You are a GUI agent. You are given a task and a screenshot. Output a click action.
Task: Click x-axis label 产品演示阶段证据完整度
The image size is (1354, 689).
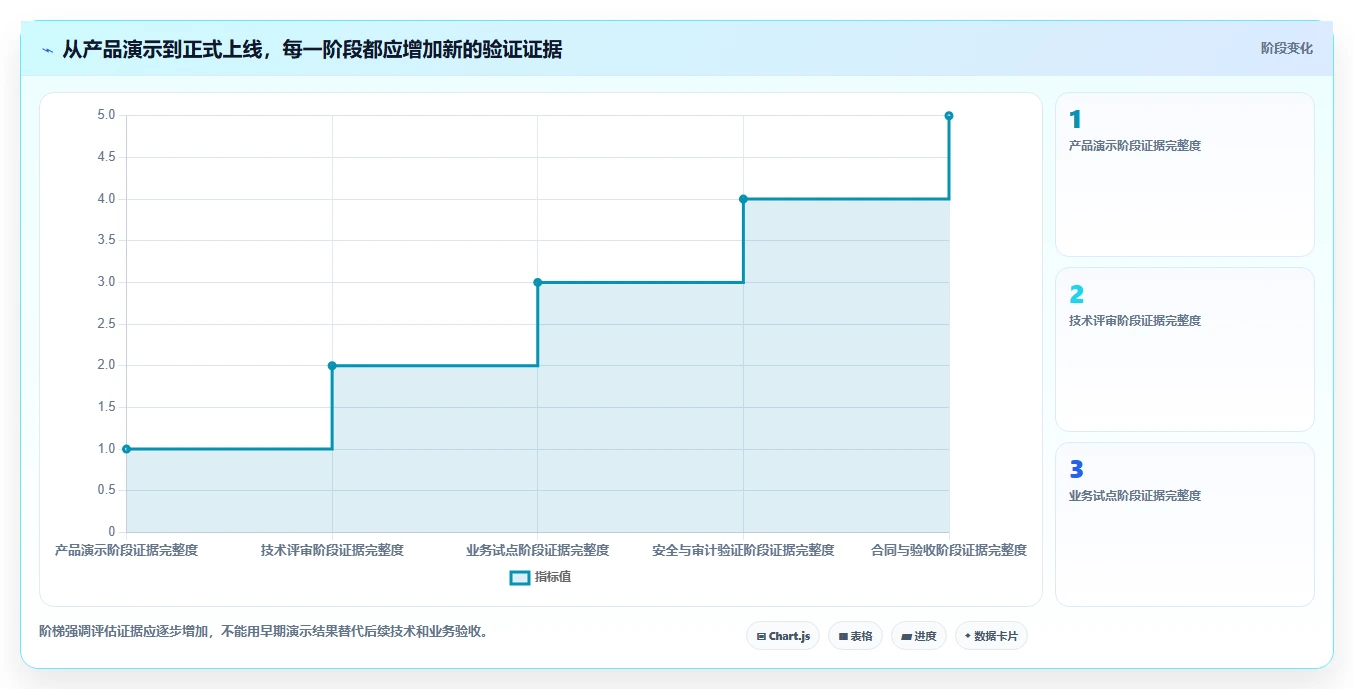click(x=126, y=550)
